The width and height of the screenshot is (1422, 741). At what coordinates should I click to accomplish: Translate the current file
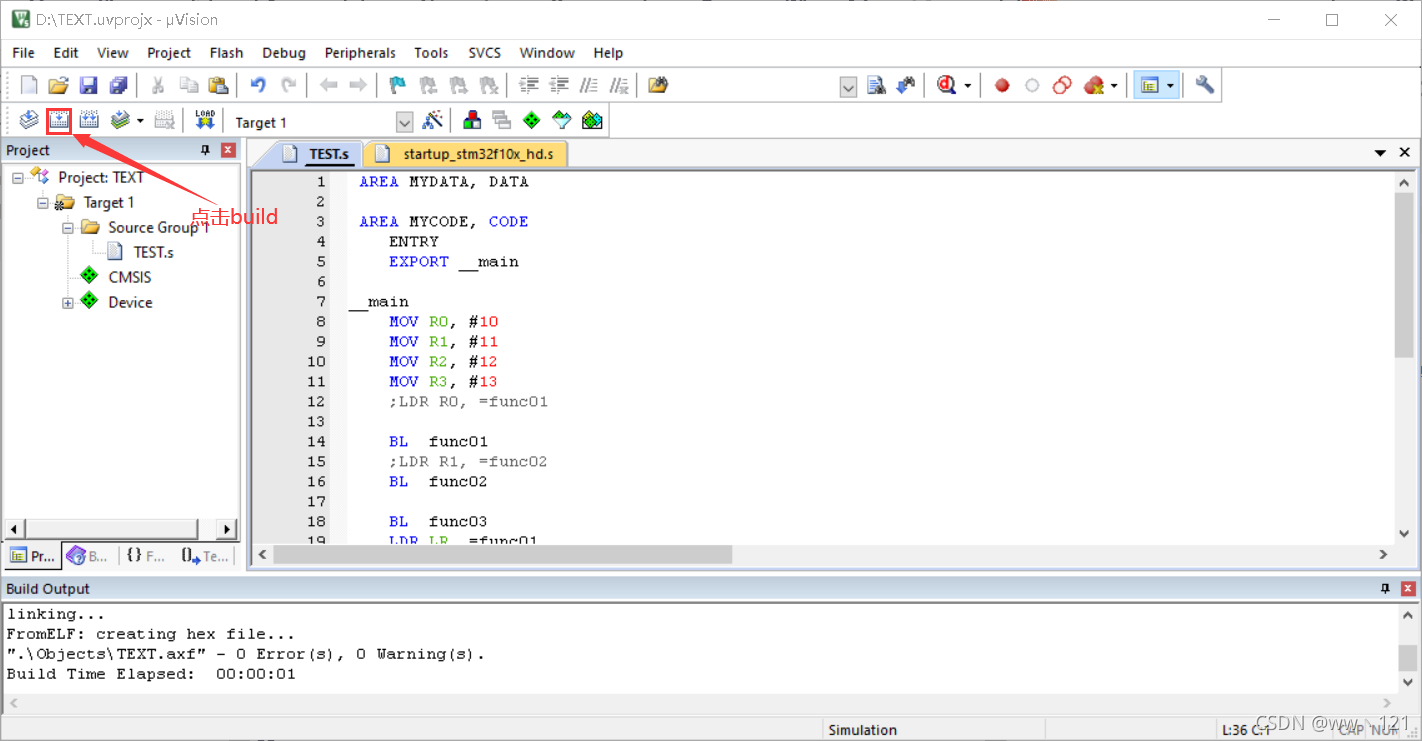click(x=29, y=121)
